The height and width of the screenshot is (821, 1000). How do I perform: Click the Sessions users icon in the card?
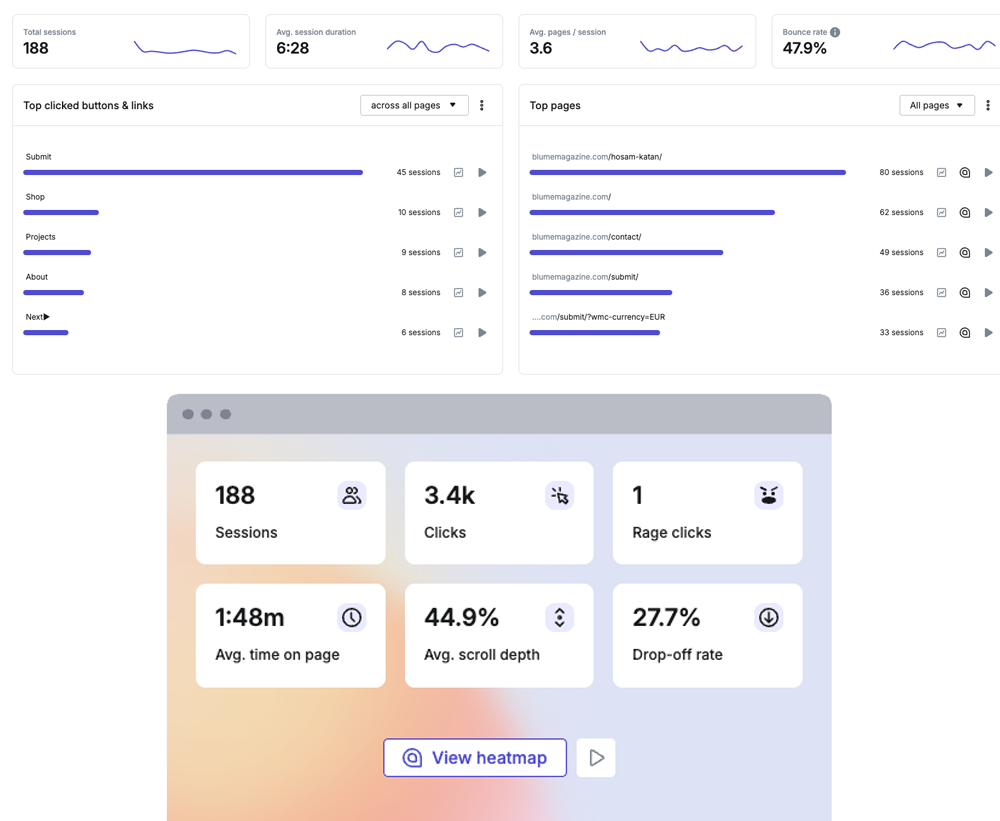[351, 495]
